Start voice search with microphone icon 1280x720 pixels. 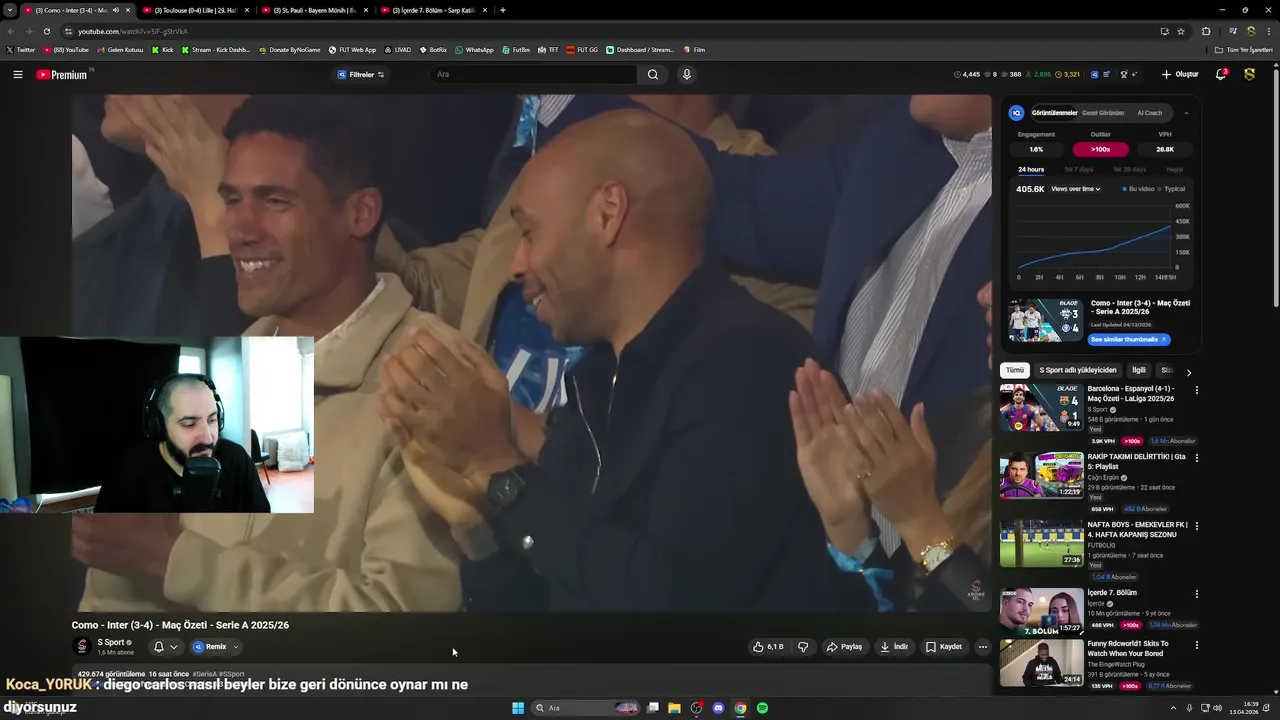(686, 74)
